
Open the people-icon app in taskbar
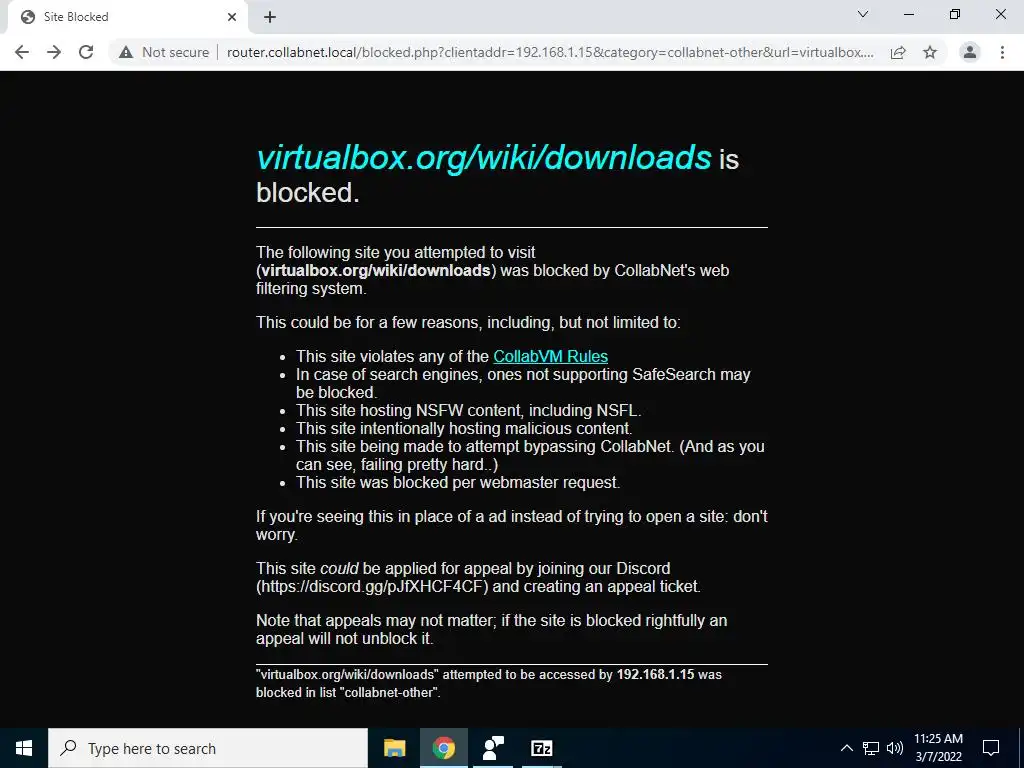tap(492, 748)
